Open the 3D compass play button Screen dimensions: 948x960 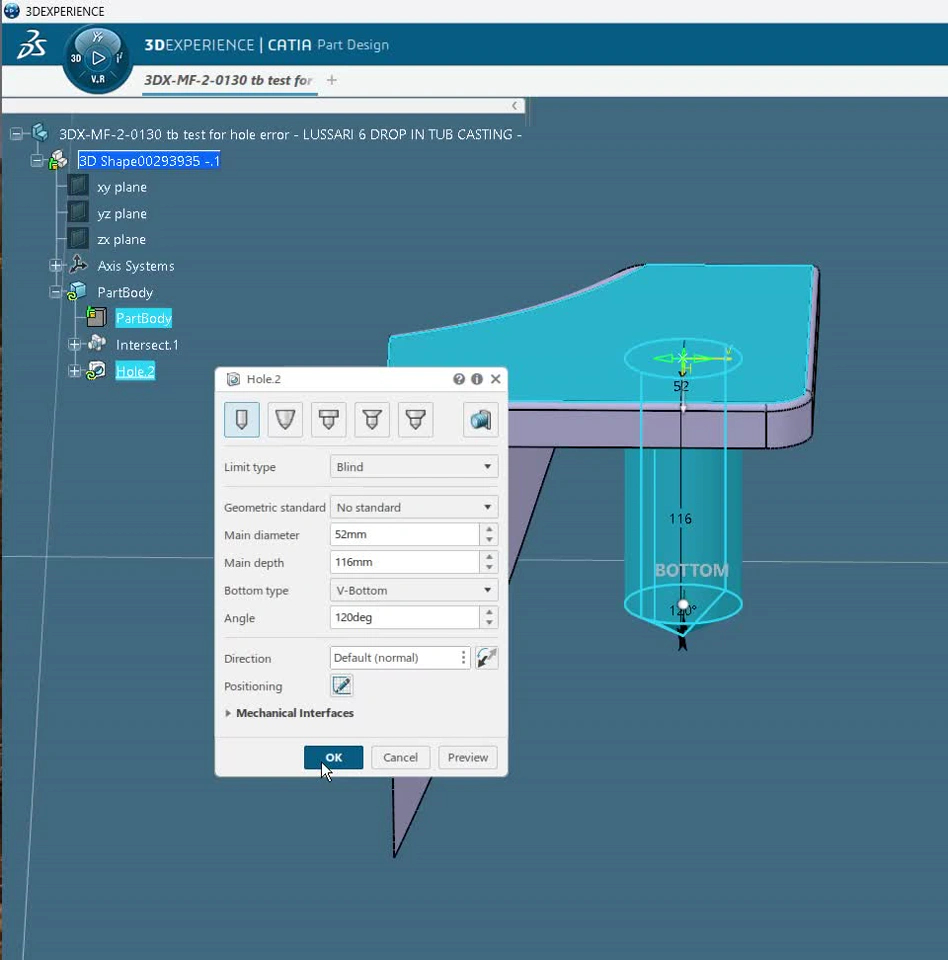click(98, 59)
